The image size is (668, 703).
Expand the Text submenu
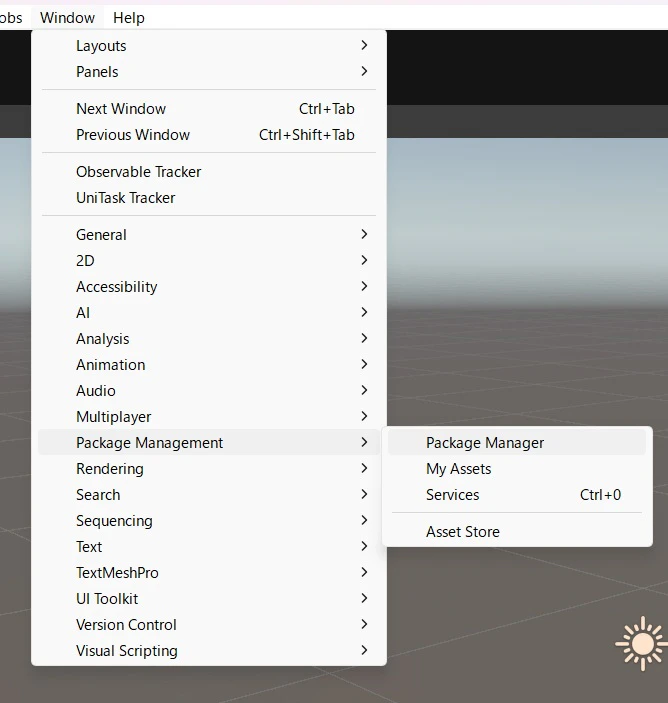point(209,547)
